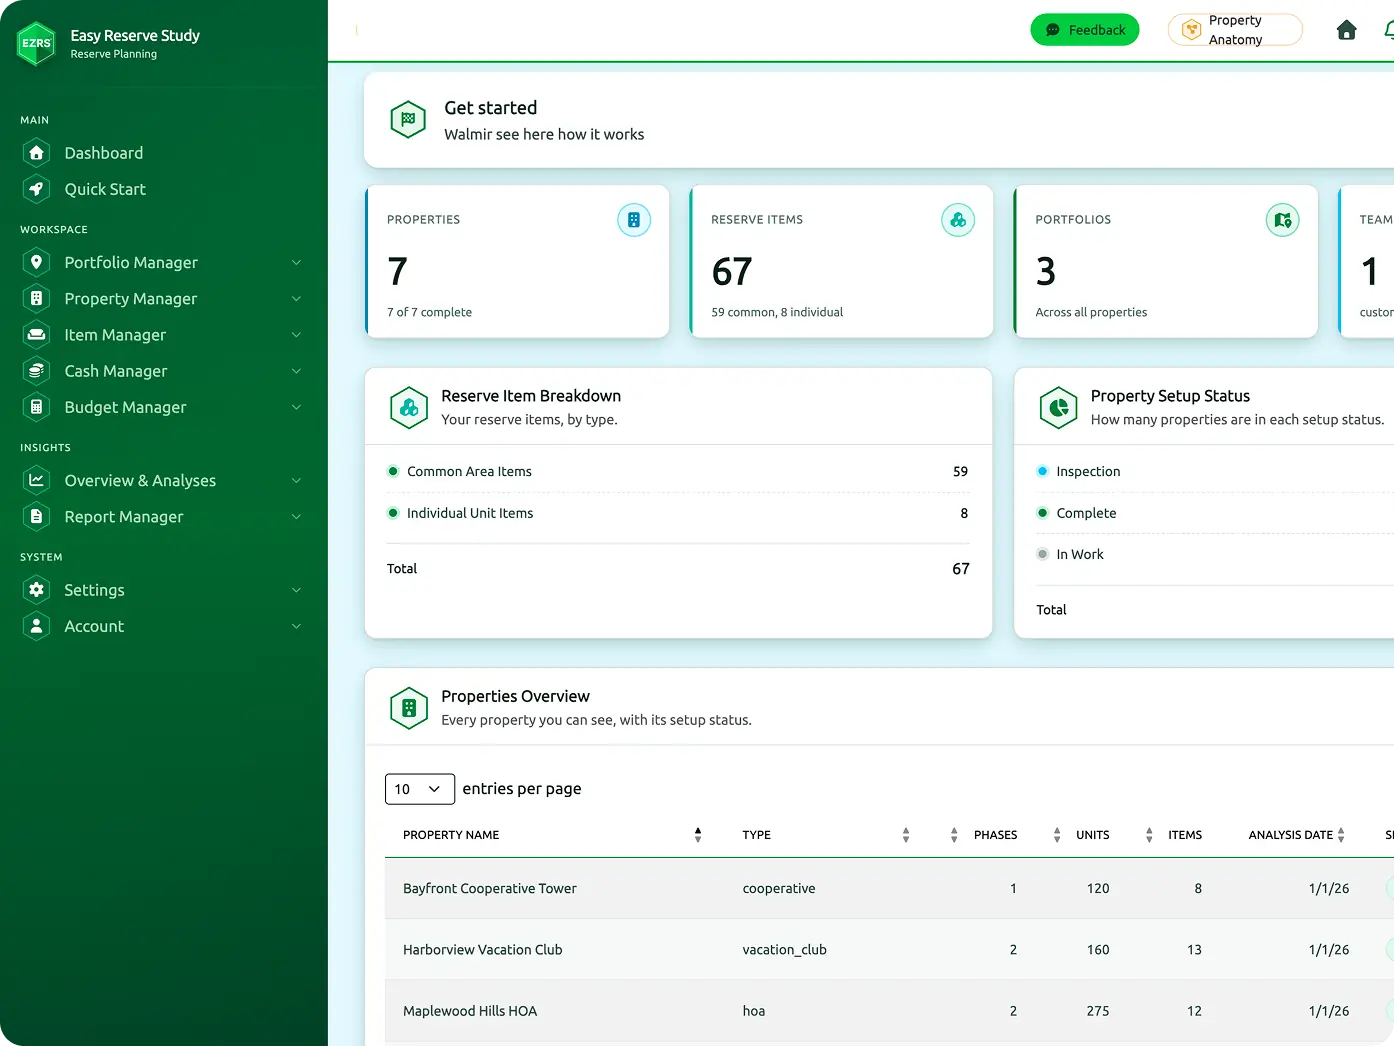Open the Report Manager menu item
This screenshot has height=1046, width=1394.
tap(164, 516)
